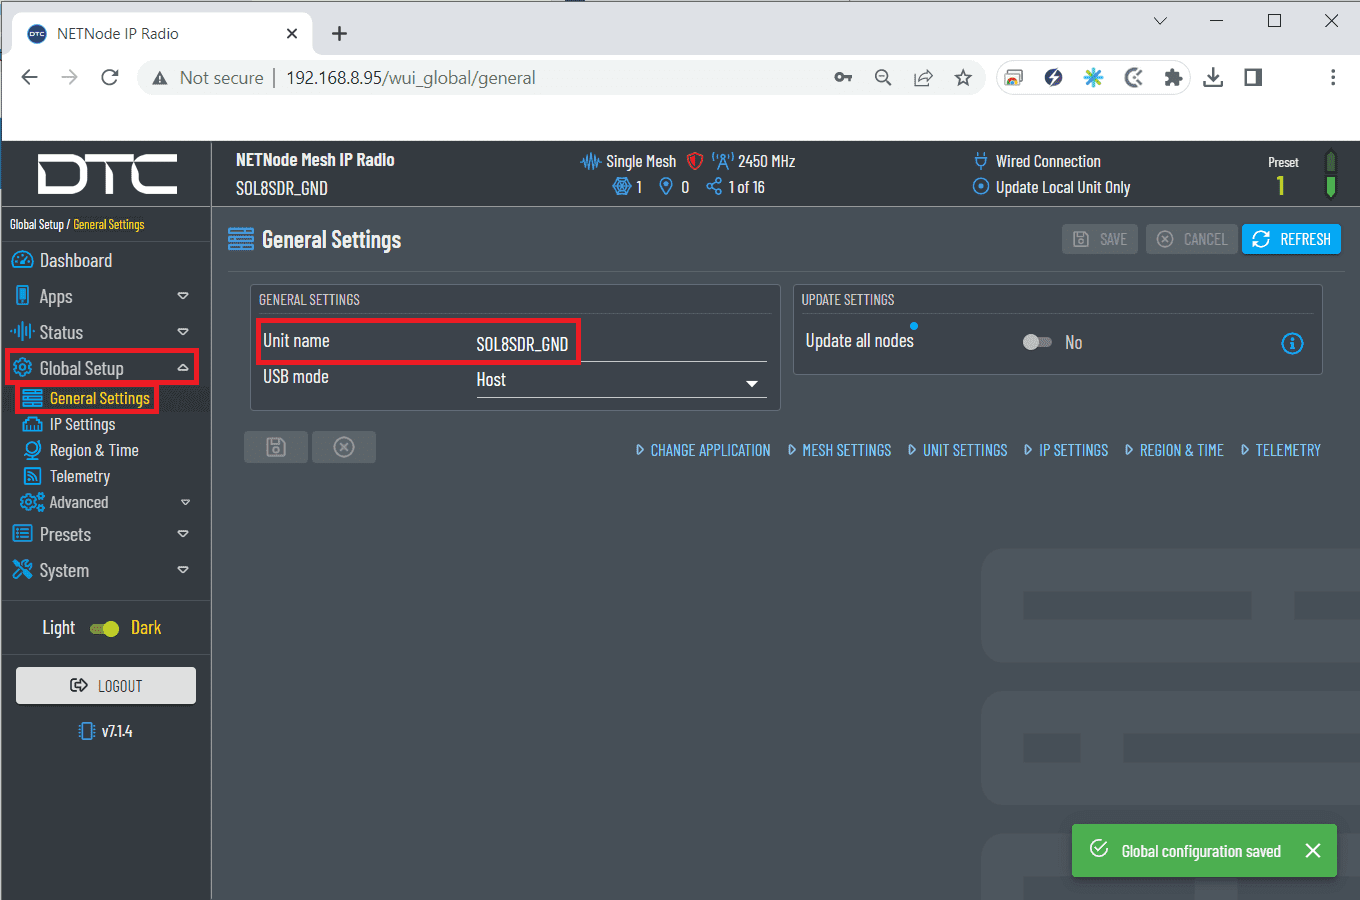Click the MESH SETTINGS link
The height and width of the screenshot is (900, 1360).
(846, 451)
